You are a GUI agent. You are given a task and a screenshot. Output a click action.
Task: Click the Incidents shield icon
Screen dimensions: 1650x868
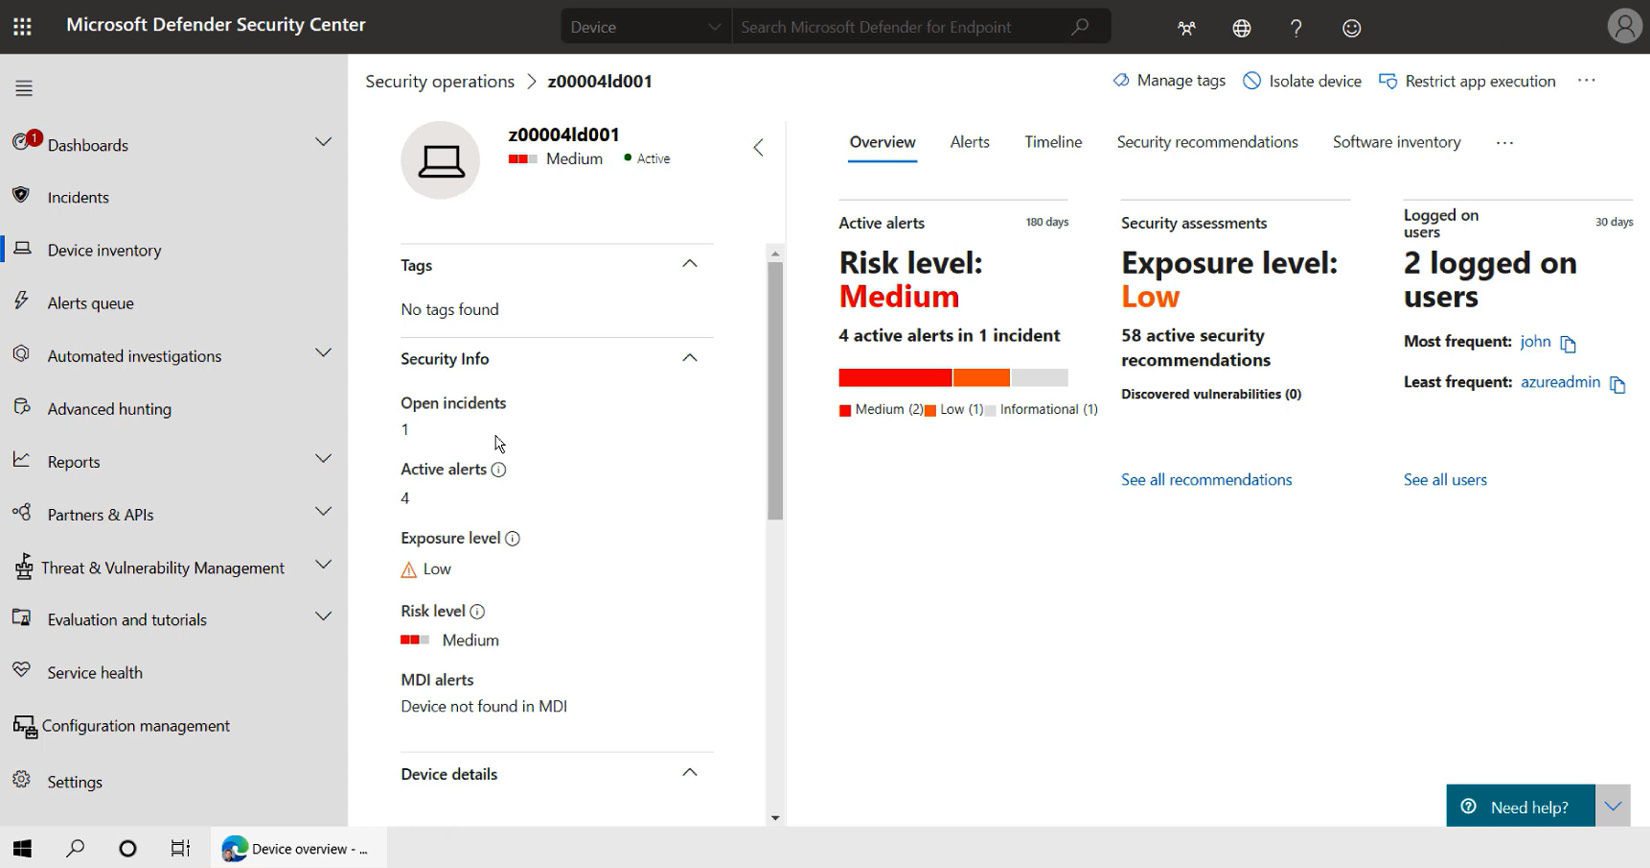21,195
